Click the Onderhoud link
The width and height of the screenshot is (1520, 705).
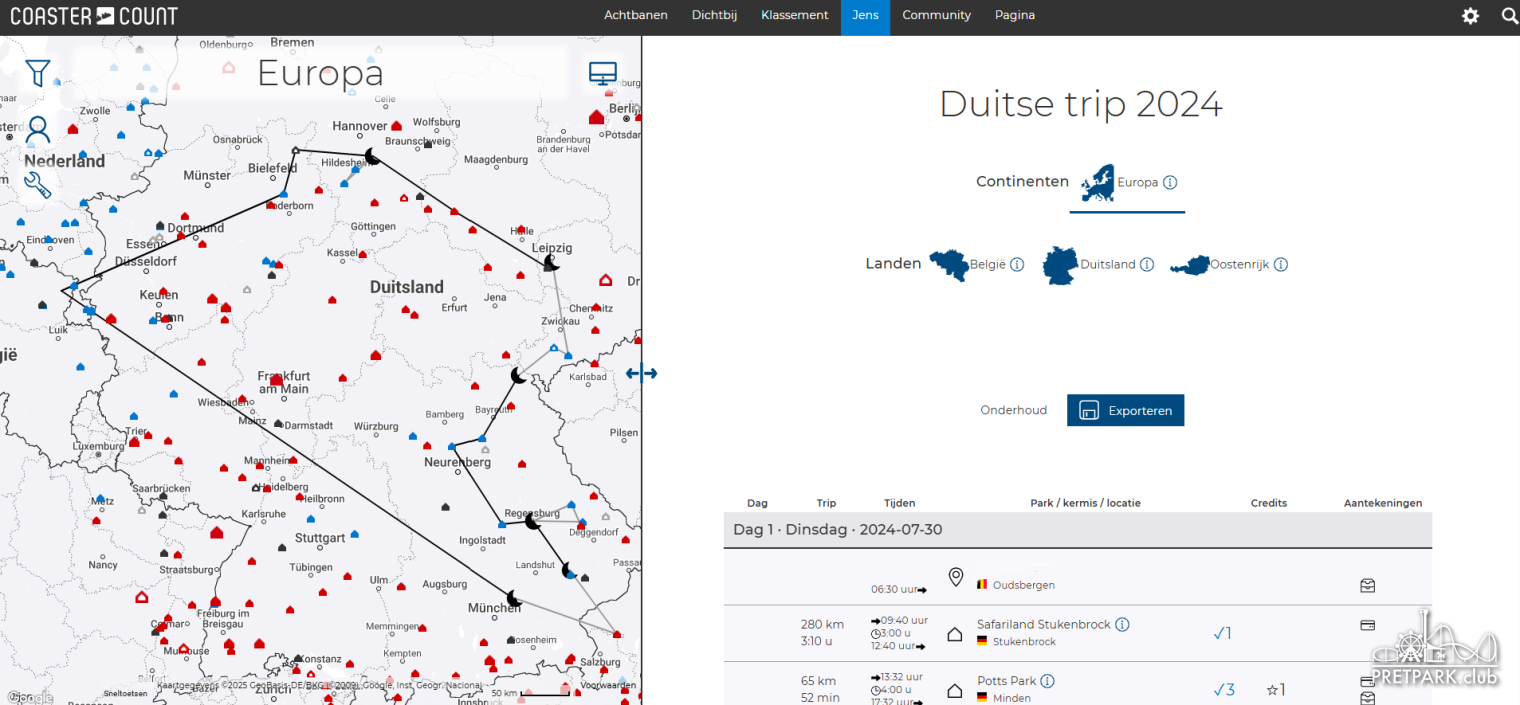[1013, 411]
